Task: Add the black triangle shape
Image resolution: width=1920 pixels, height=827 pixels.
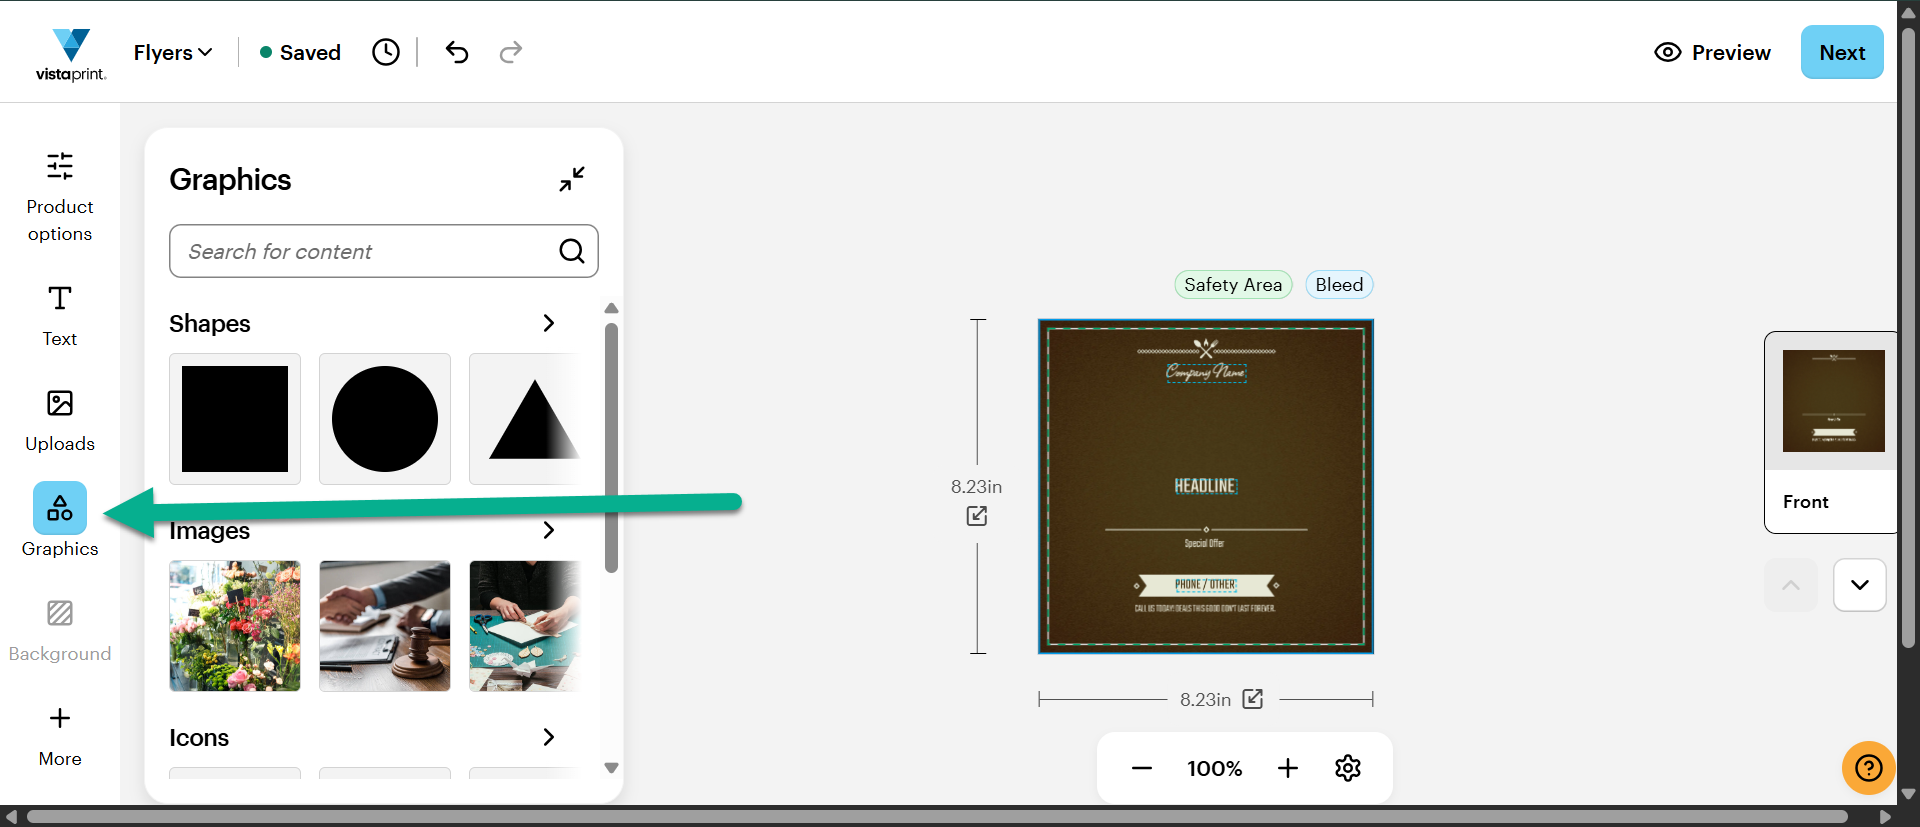Action: 527,419
